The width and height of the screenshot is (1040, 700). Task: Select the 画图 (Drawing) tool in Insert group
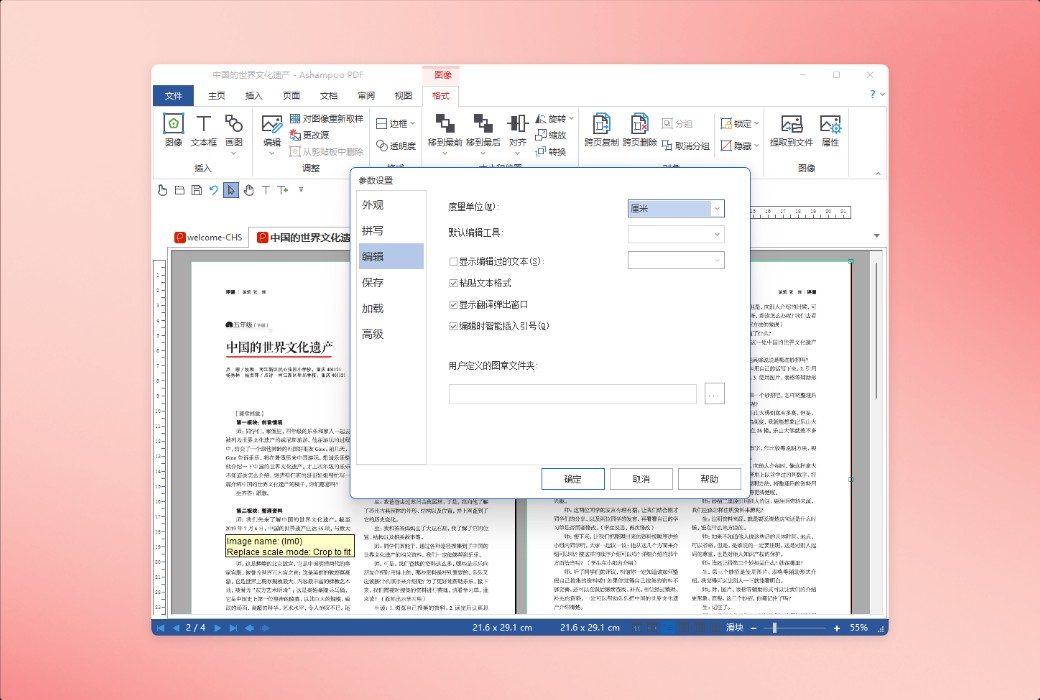(x=234, y=129)
